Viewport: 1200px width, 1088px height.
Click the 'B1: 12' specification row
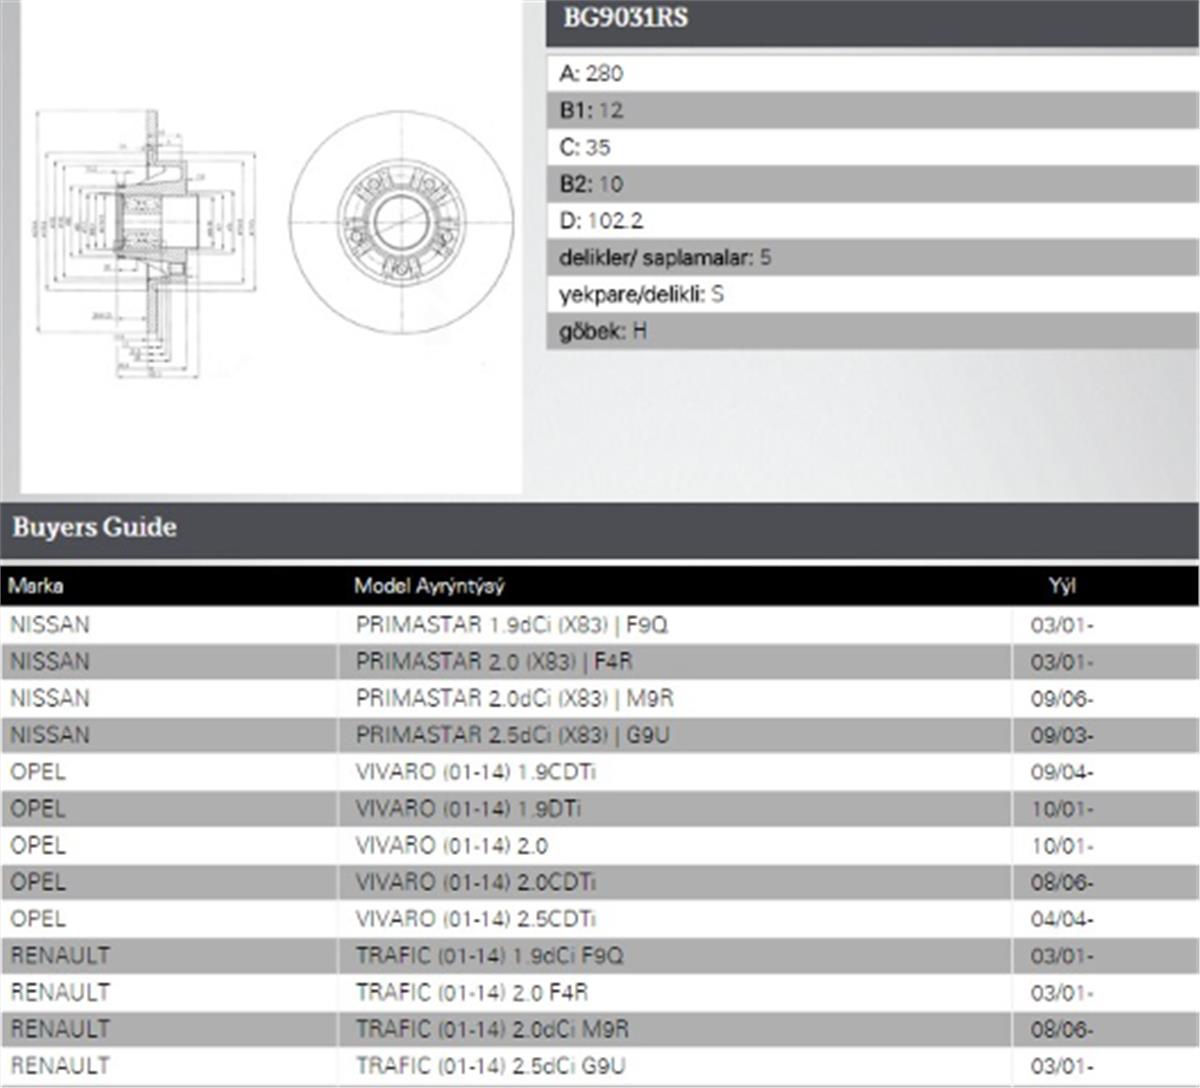pyautogui.click(x=872, y=110)
